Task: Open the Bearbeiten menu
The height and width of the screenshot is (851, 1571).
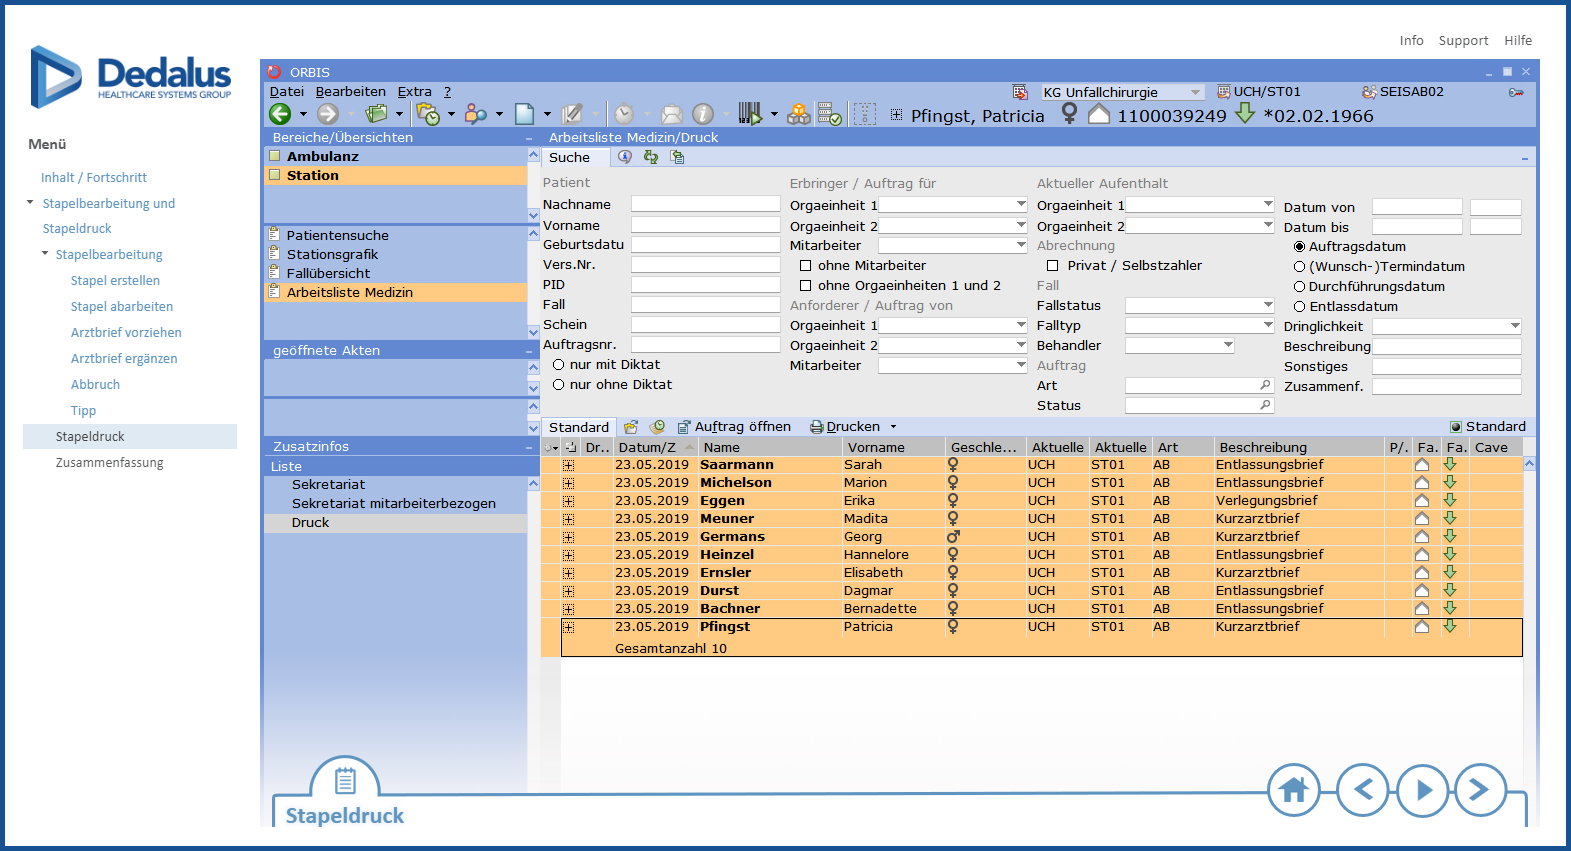Action: pos(350,92)
